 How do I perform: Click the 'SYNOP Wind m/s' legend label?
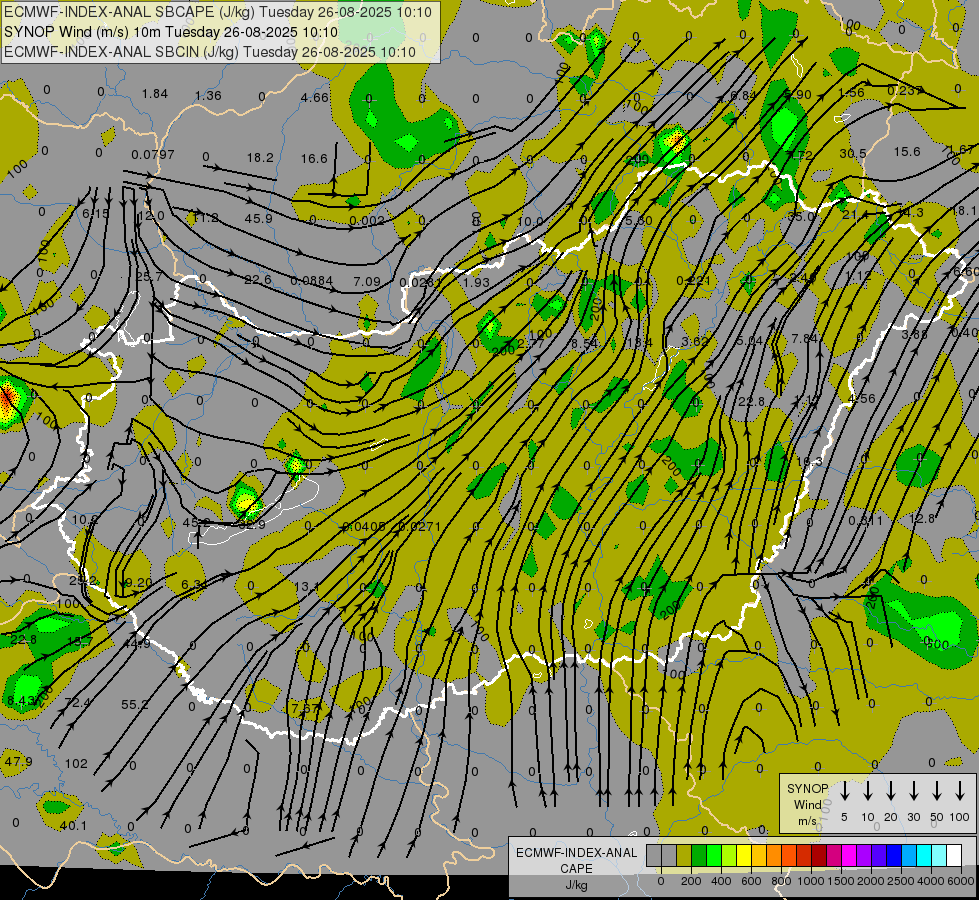click(x=807, y=804)
